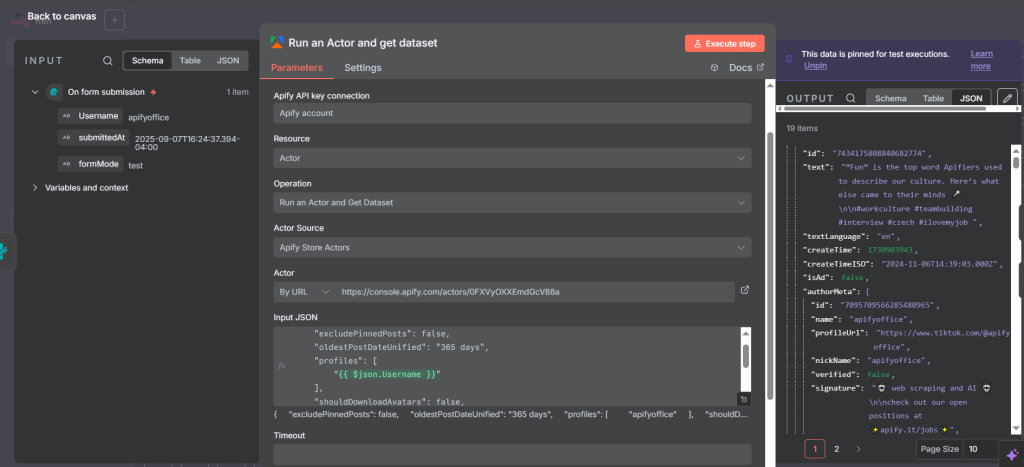Click the '19 items' count label
The image size is (1024, 467).
pyautogui.click(x=802, y=129)
